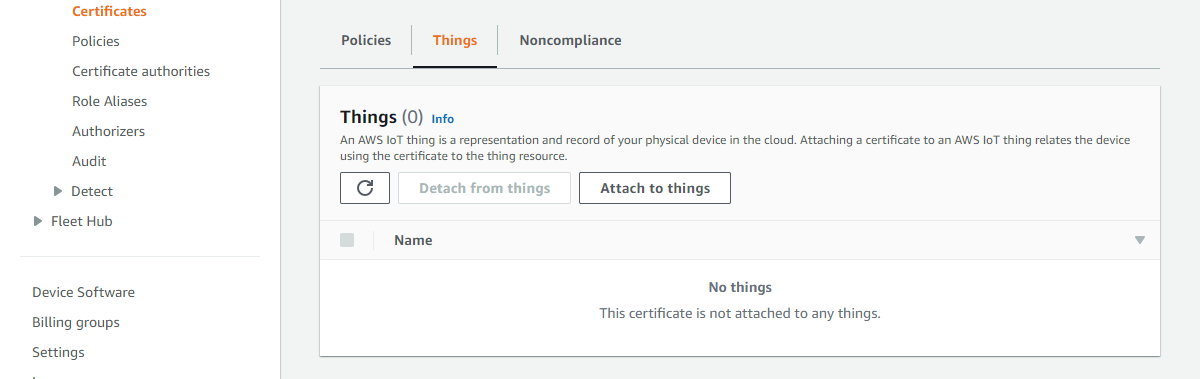The width and height of the screenshot is (1200, 379).
Task: Sort things by Name column arrow
Action: click(1139, 241)
